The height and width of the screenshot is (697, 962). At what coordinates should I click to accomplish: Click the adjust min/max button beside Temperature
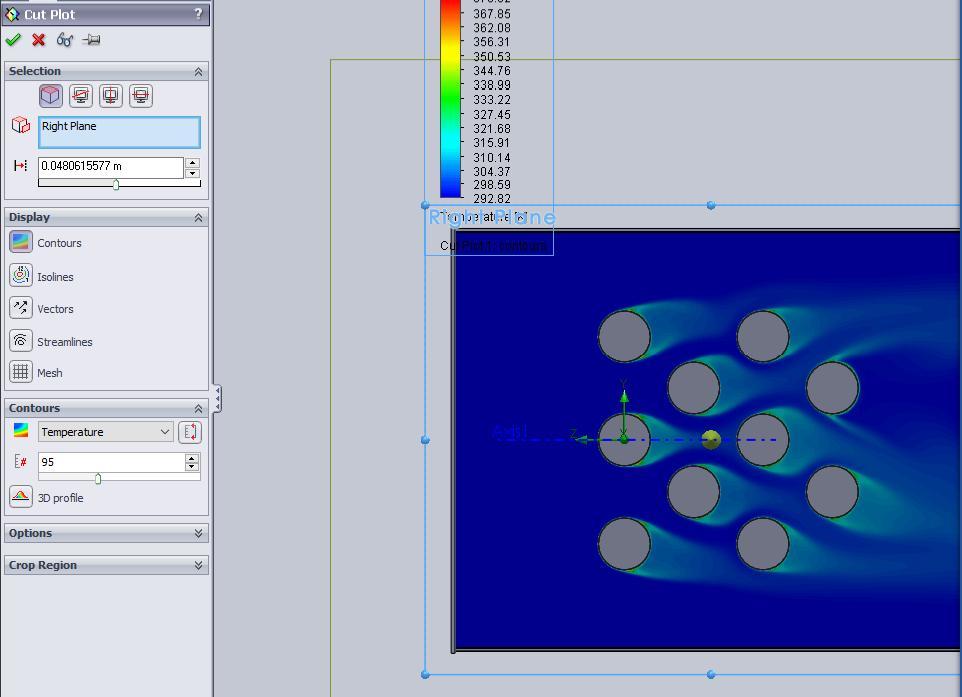(190, 432)
